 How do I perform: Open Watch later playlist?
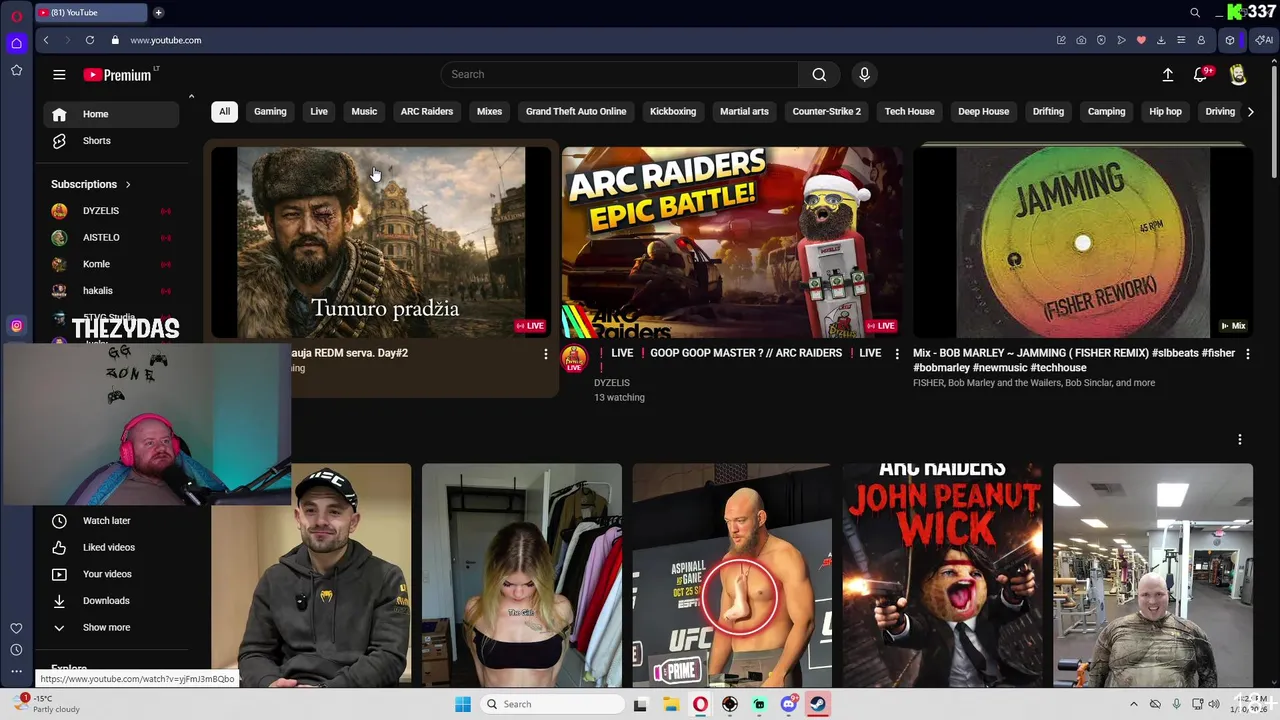click(x=111, y=521)
